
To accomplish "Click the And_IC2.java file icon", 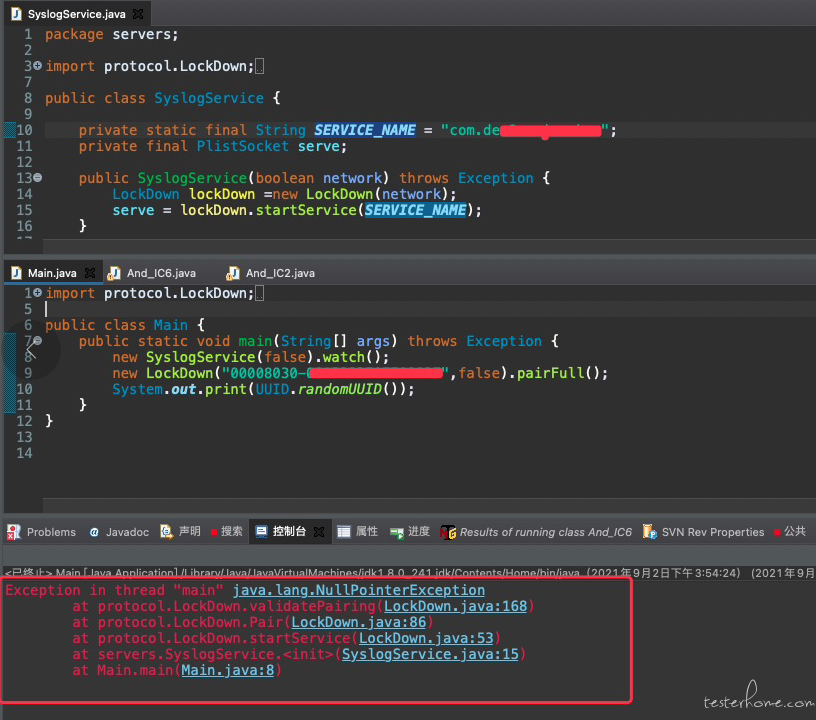I will (x=233, y=273).
